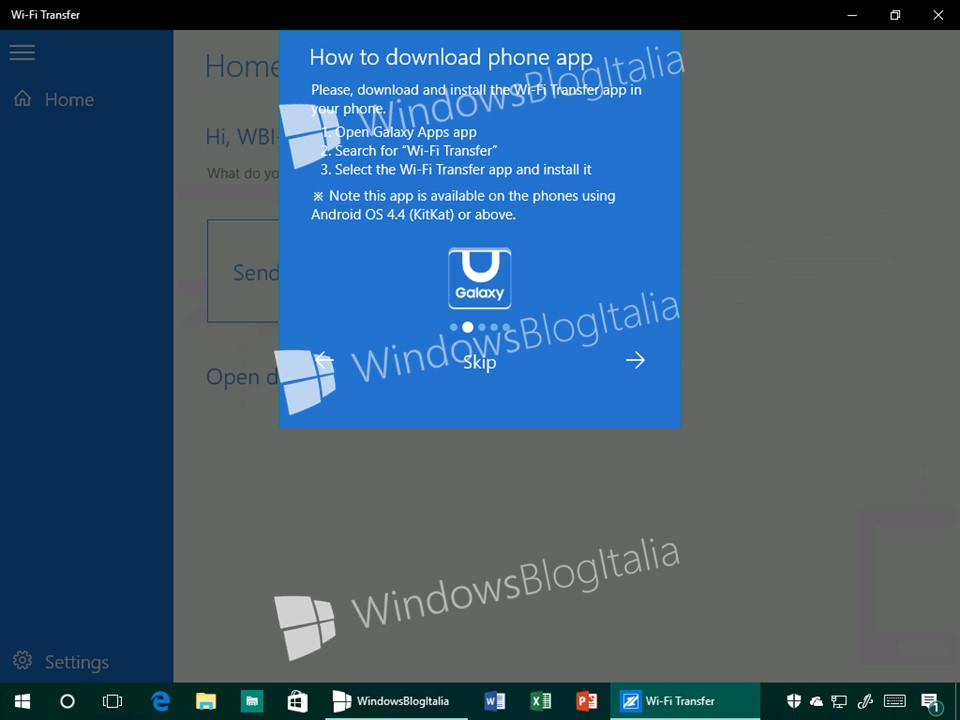960x720 pixels.
Task: Click Skip in the tutorial dialog
Action: click(479, 362)
